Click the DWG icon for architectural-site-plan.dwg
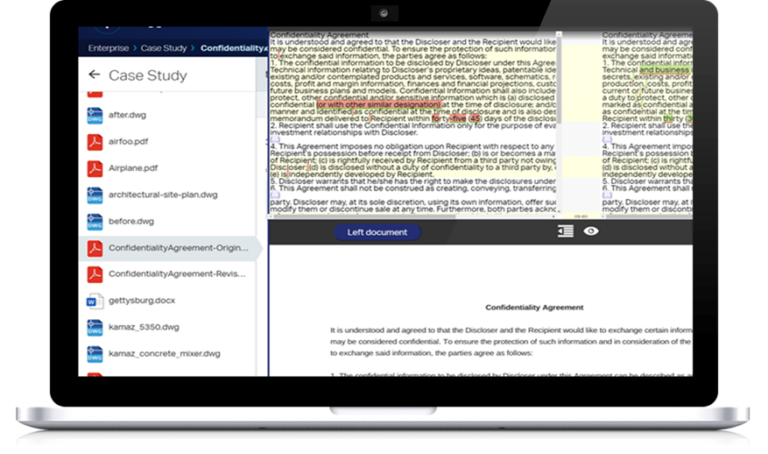The height and width of the screenshot is (454, 768). (x=94, y=194)
